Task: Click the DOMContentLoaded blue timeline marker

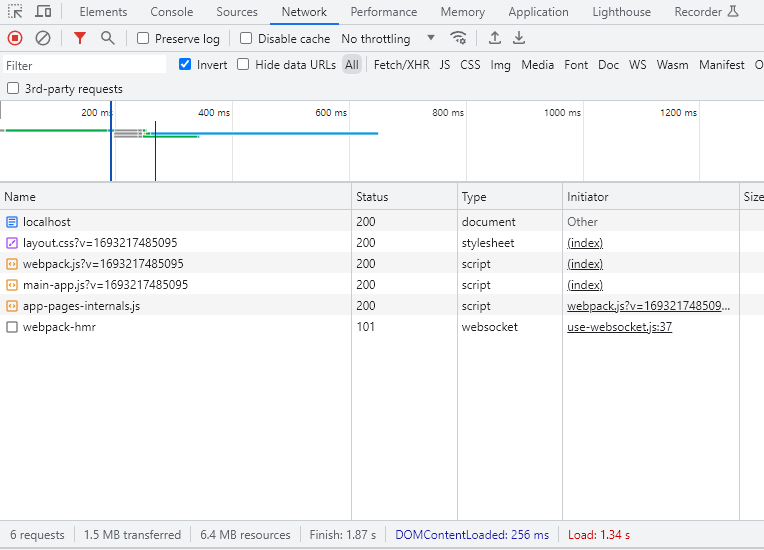Action: coord(111,141)
